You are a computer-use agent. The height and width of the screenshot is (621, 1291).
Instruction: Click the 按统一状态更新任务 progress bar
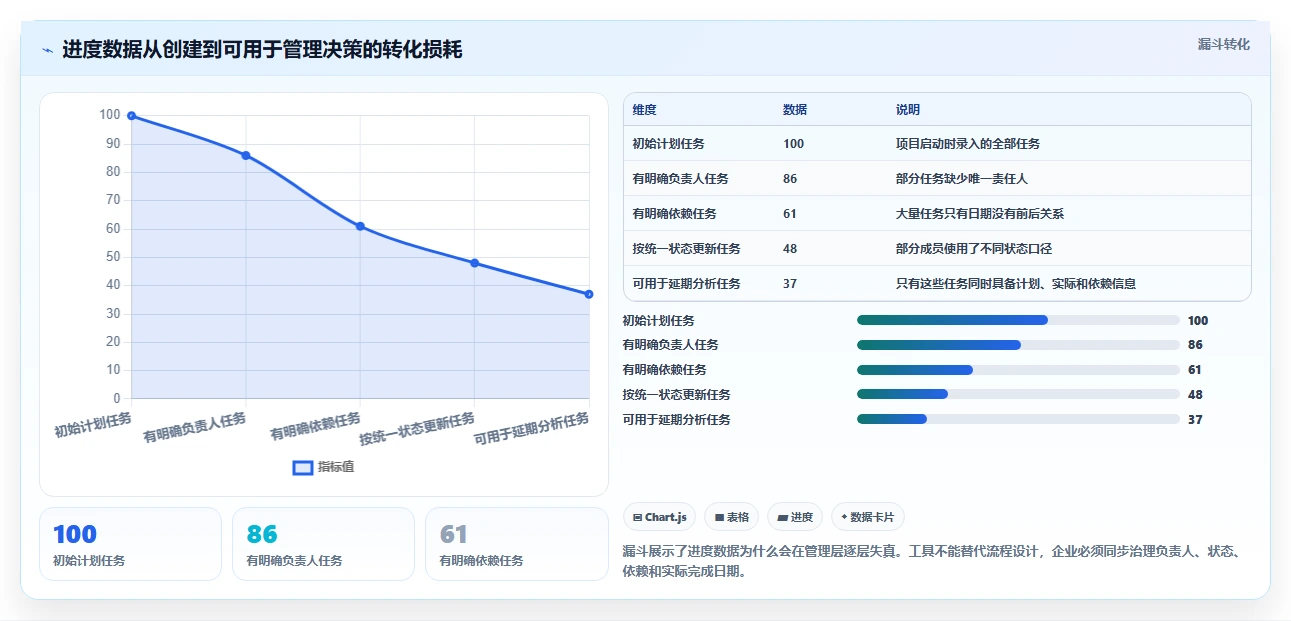click(x=1018, y=395)
